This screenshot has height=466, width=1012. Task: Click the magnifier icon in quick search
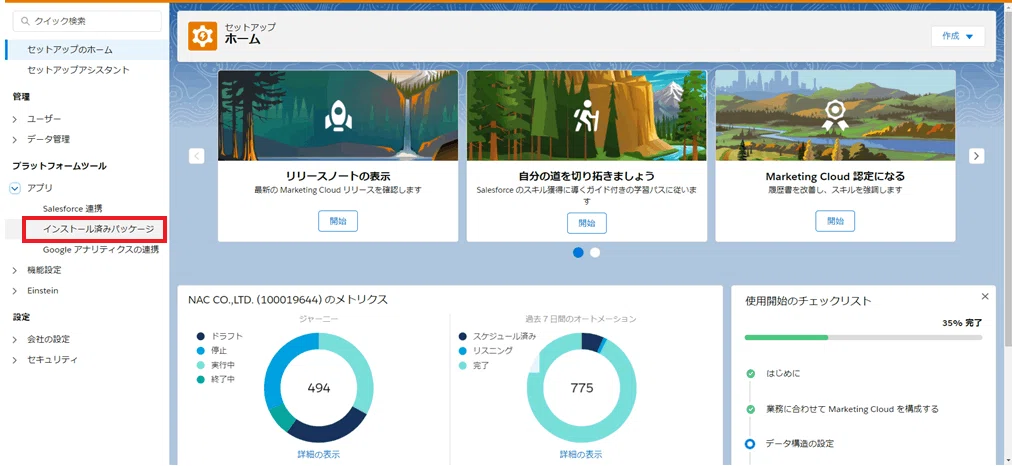26,21
